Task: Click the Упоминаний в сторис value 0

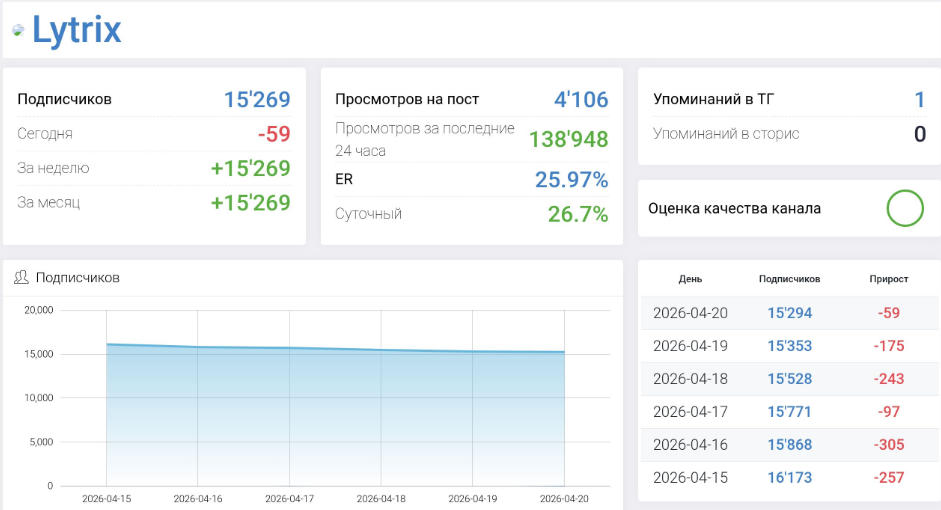Action: [x=919, y=134]
